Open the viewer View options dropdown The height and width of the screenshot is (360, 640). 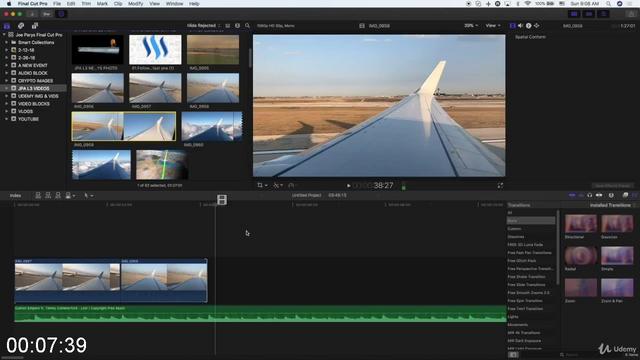pyautogui.click(x=493, y=26)
